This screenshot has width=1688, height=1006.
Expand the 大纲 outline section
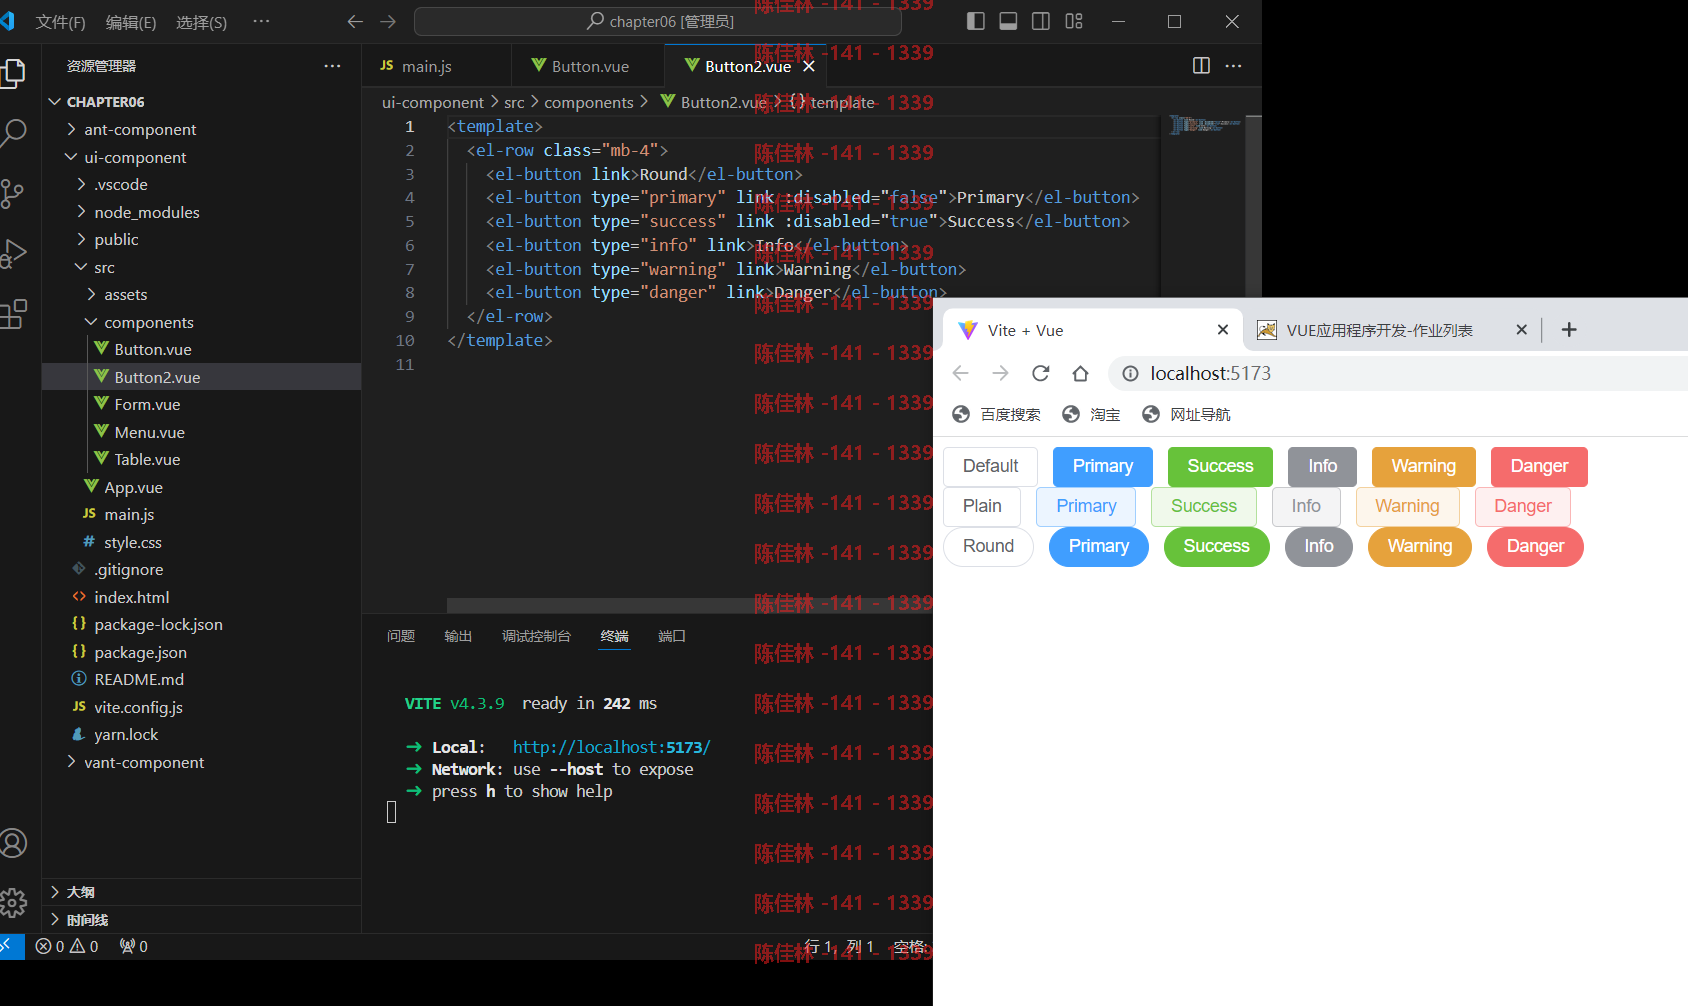[x=80, y=892]
